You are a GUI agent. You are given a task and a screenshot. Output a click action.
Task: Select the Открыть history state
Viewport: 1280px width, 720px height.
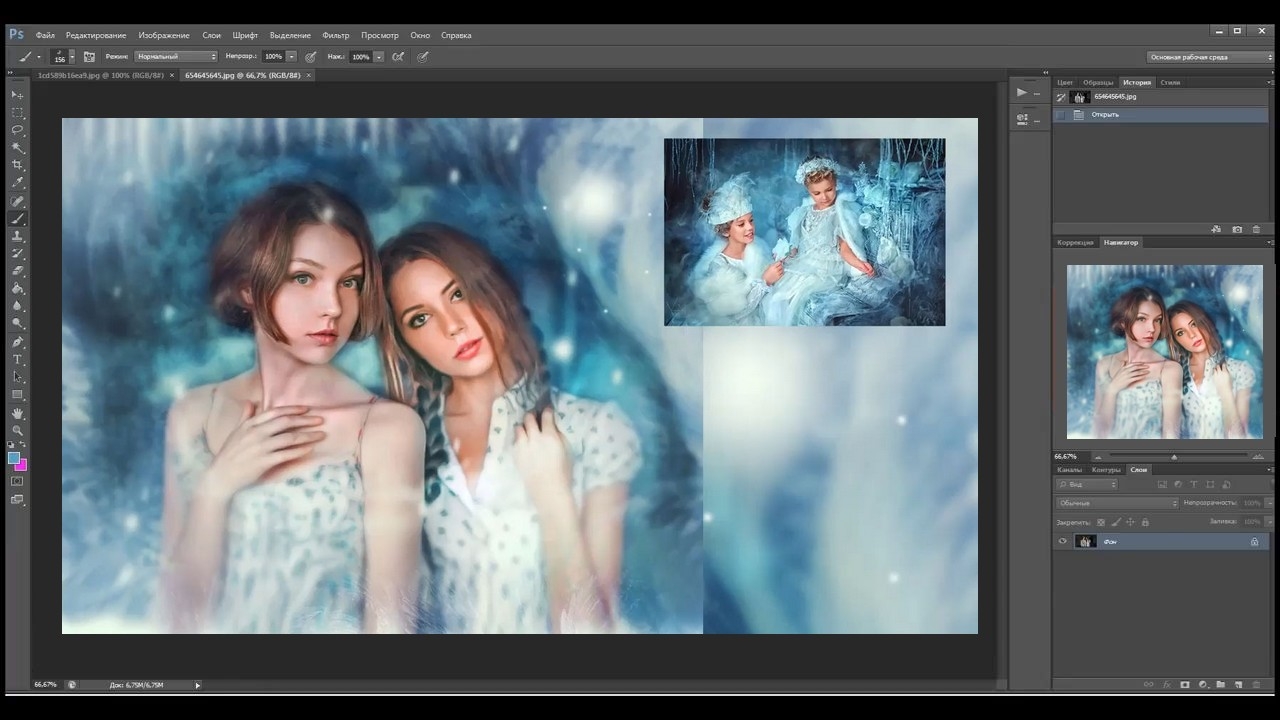[1162, 115]
